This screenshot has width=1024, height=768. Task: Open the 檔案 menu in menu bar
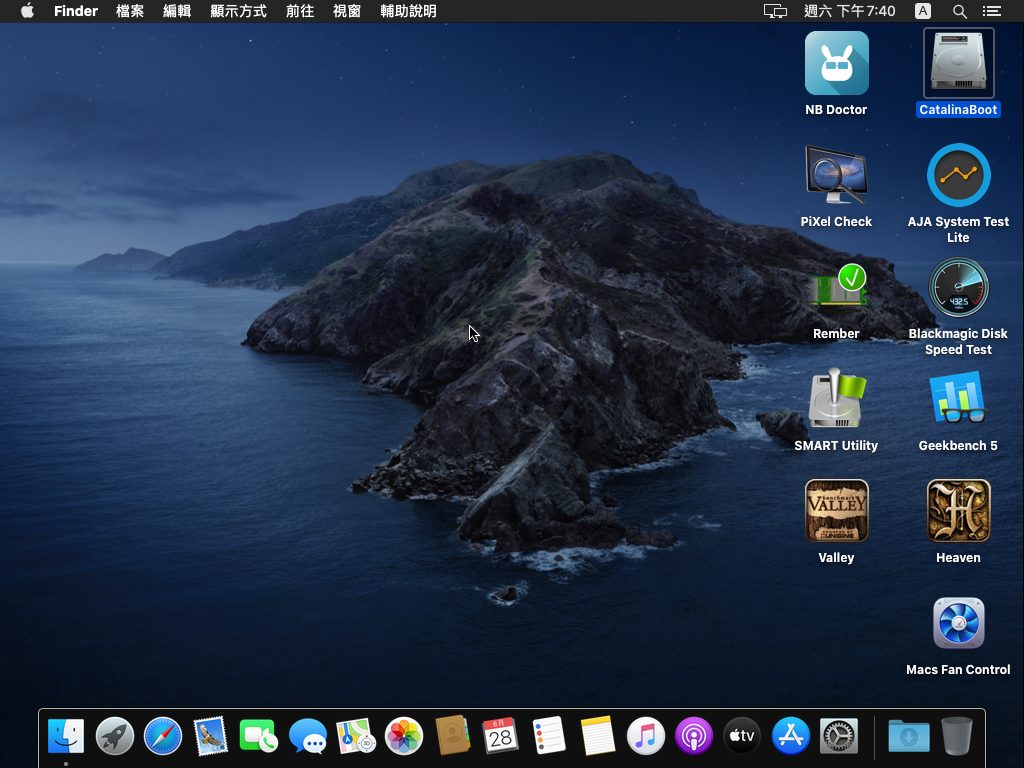130,11
